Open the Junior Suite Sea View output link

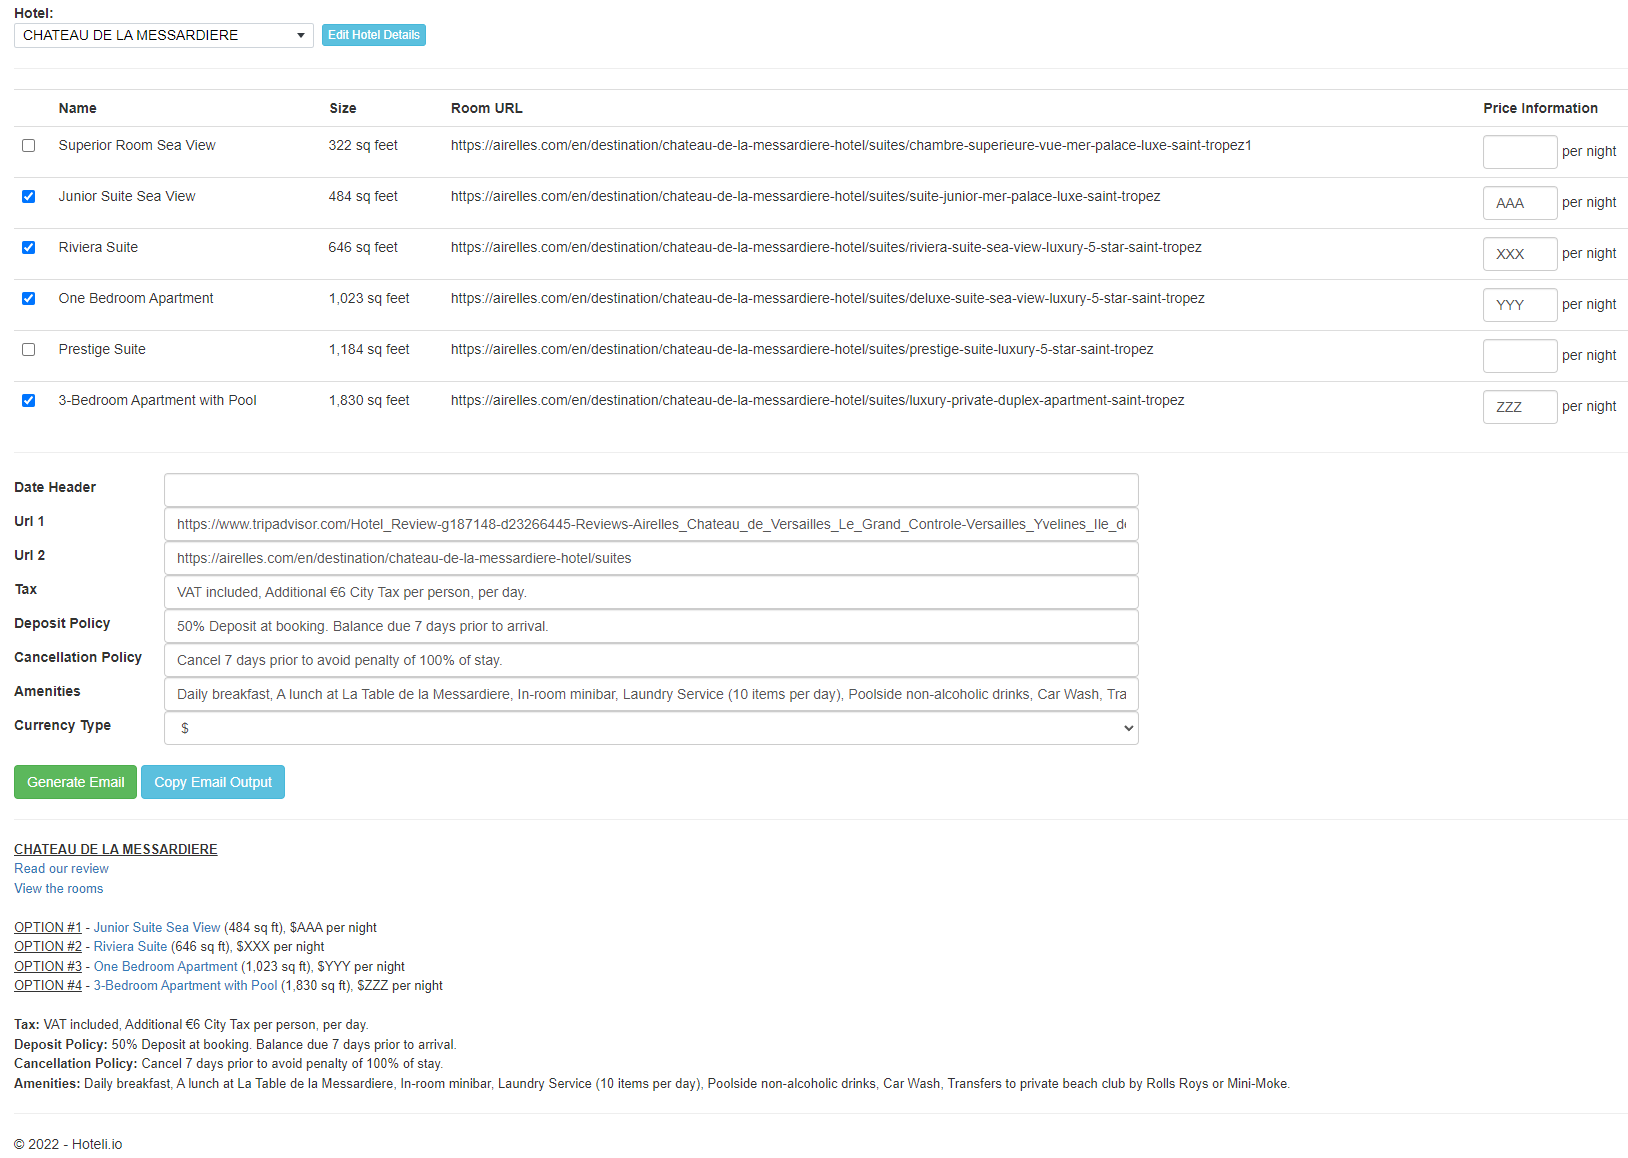pyautogui.click(x=157, y=928)
